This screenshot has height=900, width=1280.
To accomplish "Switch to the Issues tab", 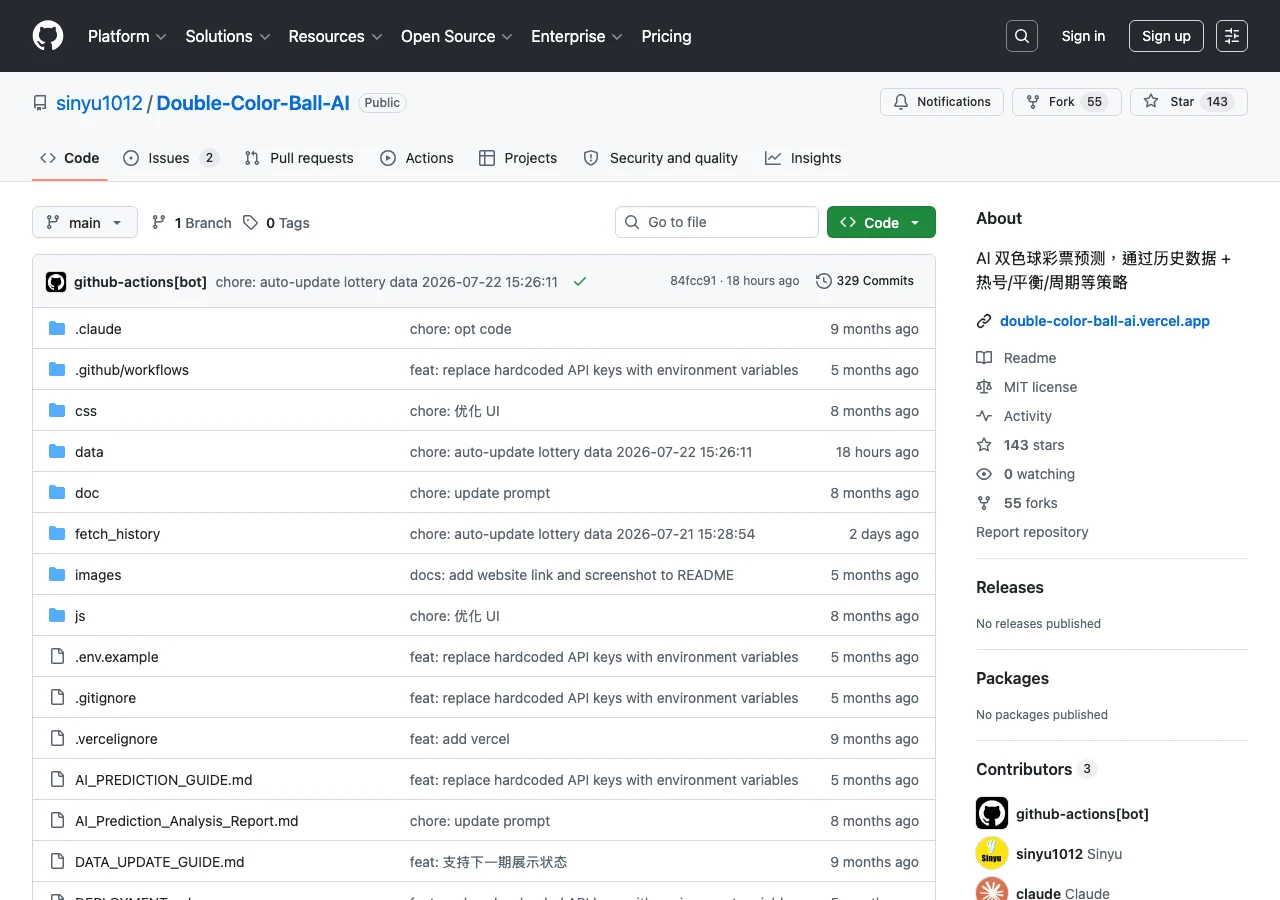I will tap(170, 158).
